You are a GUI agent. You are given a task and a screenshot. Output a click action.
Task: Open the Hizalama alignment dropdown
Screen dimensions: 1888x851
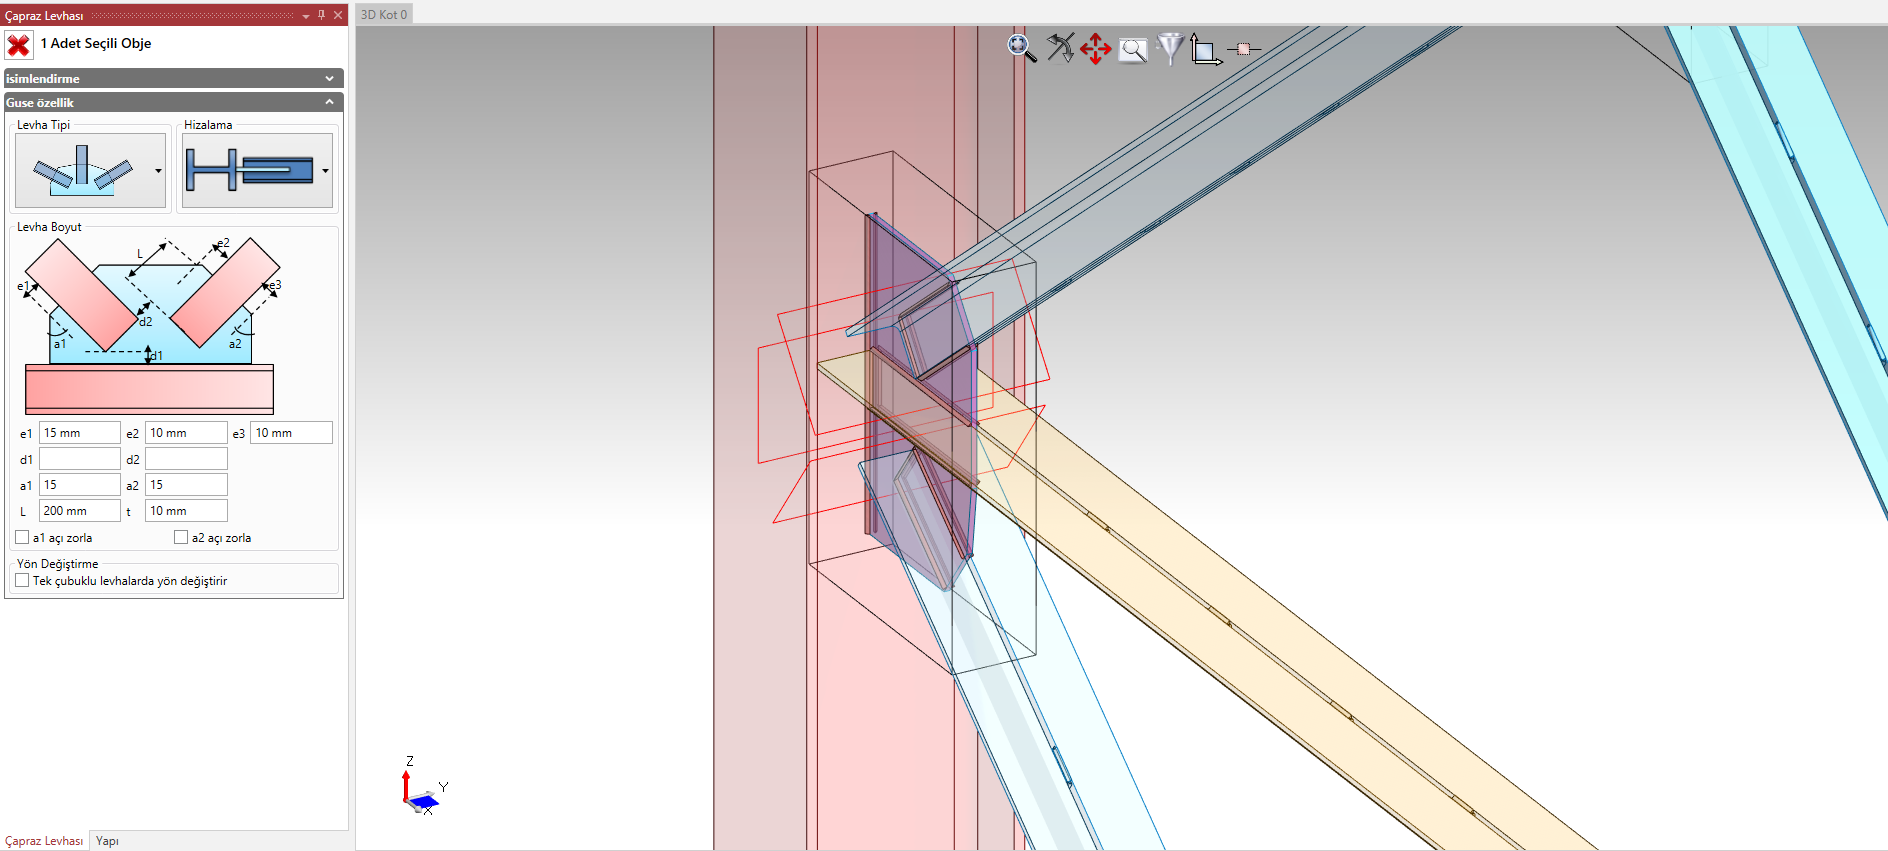click(x=325, y=171)
